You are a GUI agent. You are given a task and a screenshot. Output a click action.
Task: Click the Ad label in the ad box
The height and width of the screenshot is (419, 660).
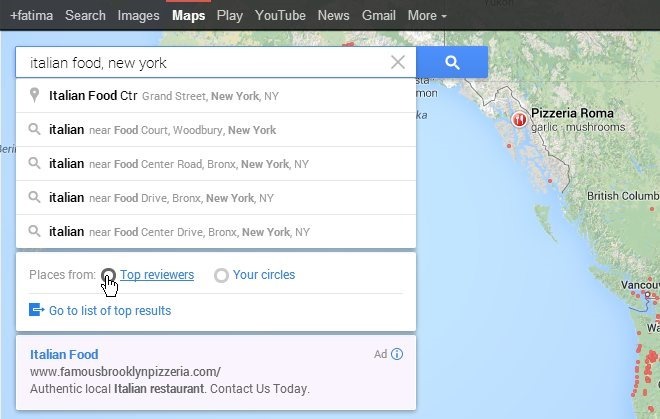pos(381,354)
